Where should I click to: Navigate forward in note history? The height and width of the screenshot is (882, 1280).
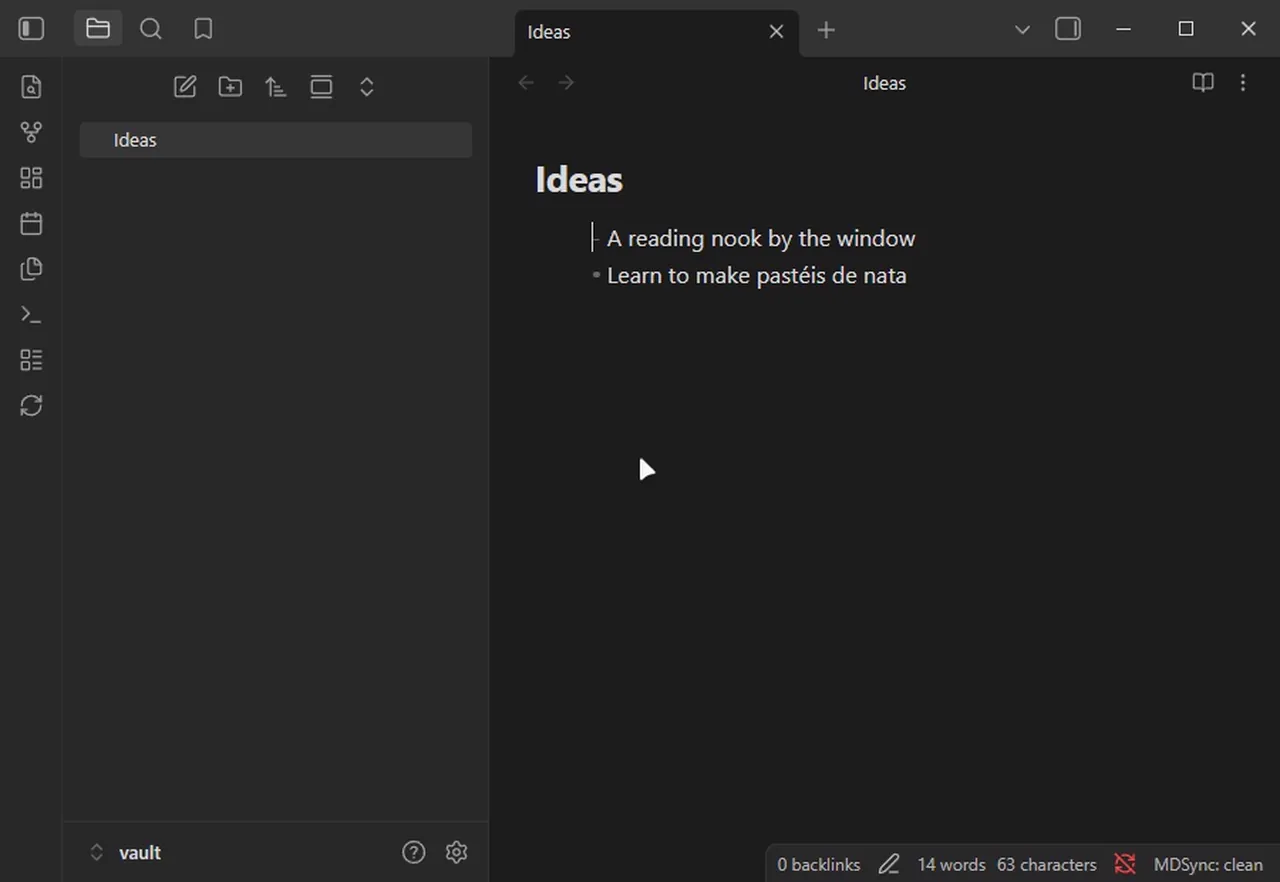tap(566, 83)
